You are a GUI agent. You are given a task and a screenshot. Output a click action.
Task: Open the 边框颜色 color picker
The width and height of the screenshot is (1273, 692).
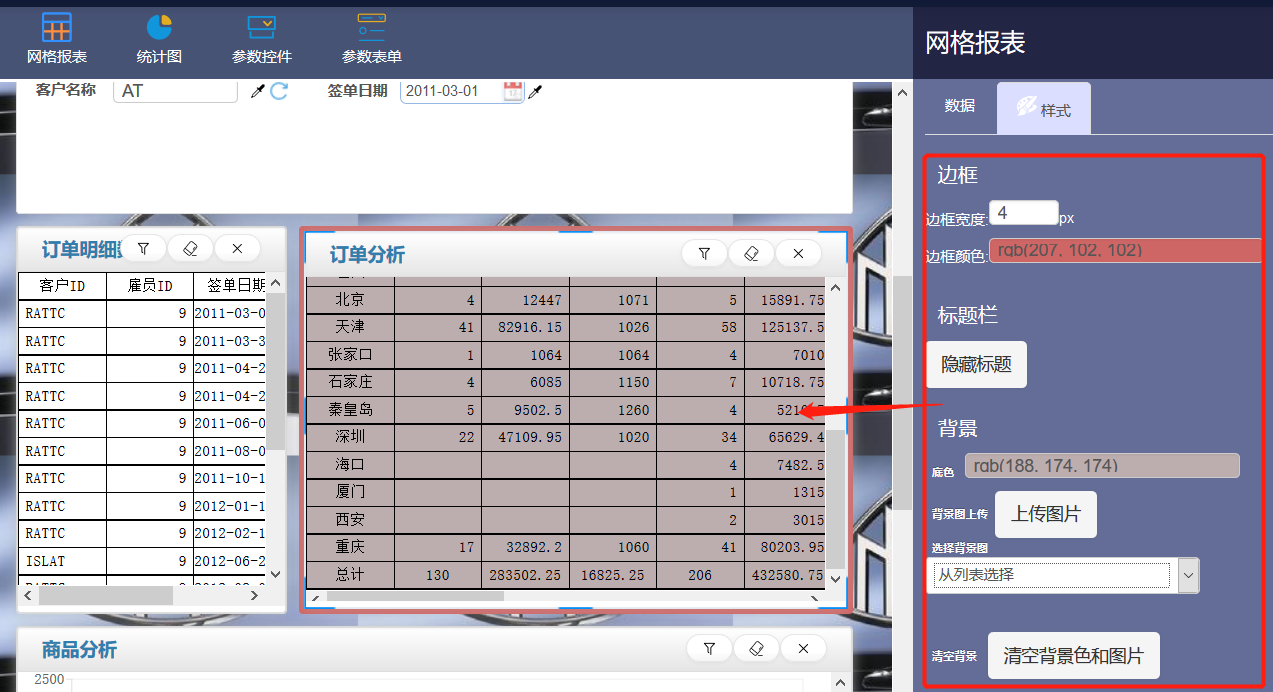tap(1126, 250)
